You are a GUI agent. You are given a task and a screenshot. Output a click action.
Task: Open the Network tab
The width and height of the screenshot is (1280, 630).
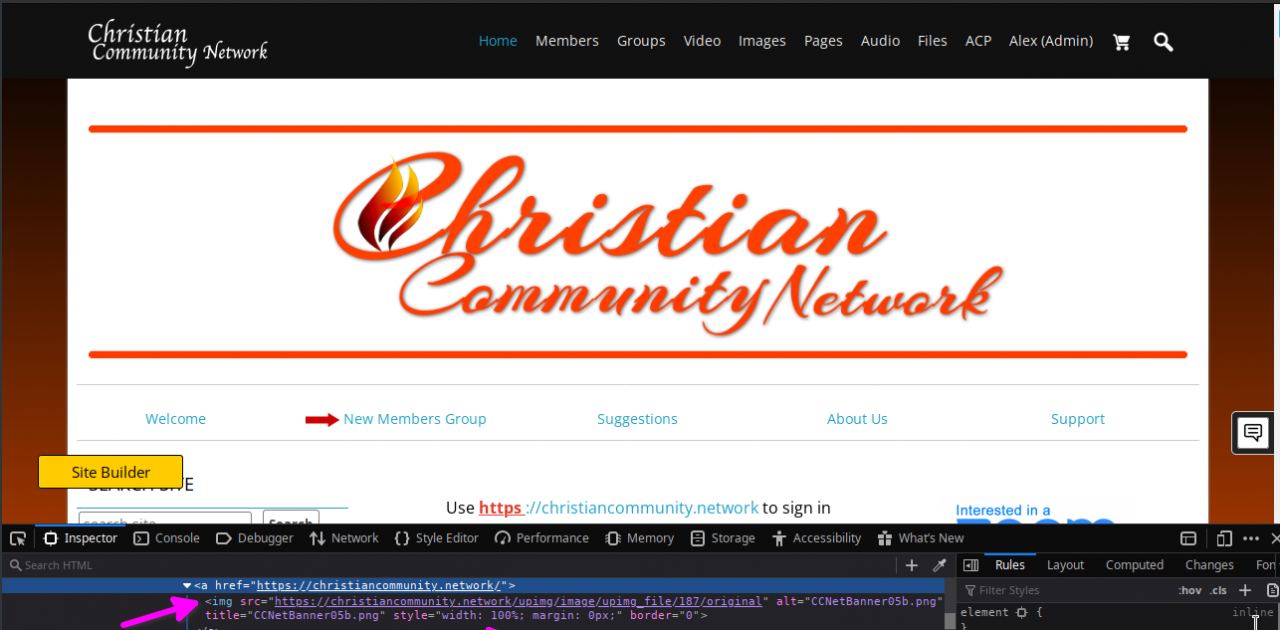pos(344,538)
